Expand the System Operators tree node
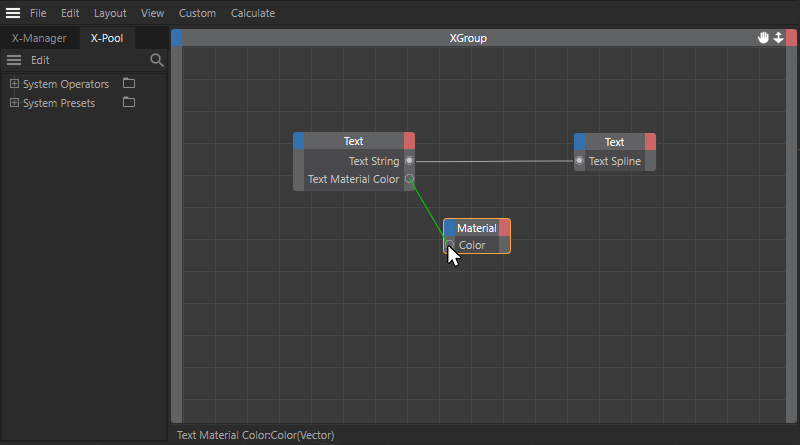The width and height of the screenshot is (800, 445). pyautogui.click(x=14, y=84)
